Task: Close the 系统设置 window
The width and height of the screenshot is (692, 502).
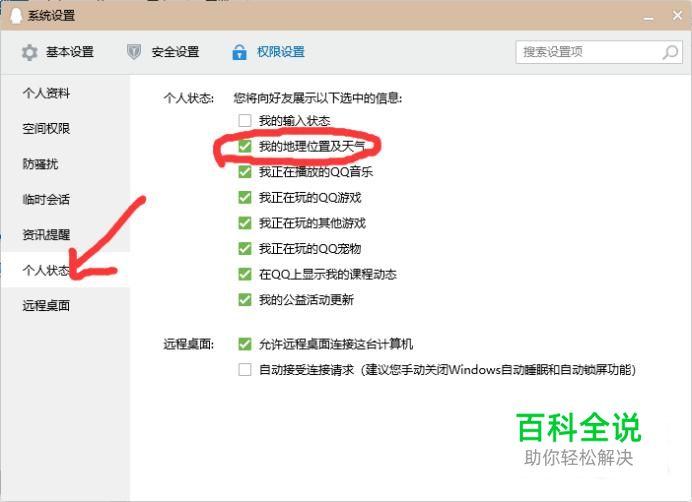Action: pos(677,16)
